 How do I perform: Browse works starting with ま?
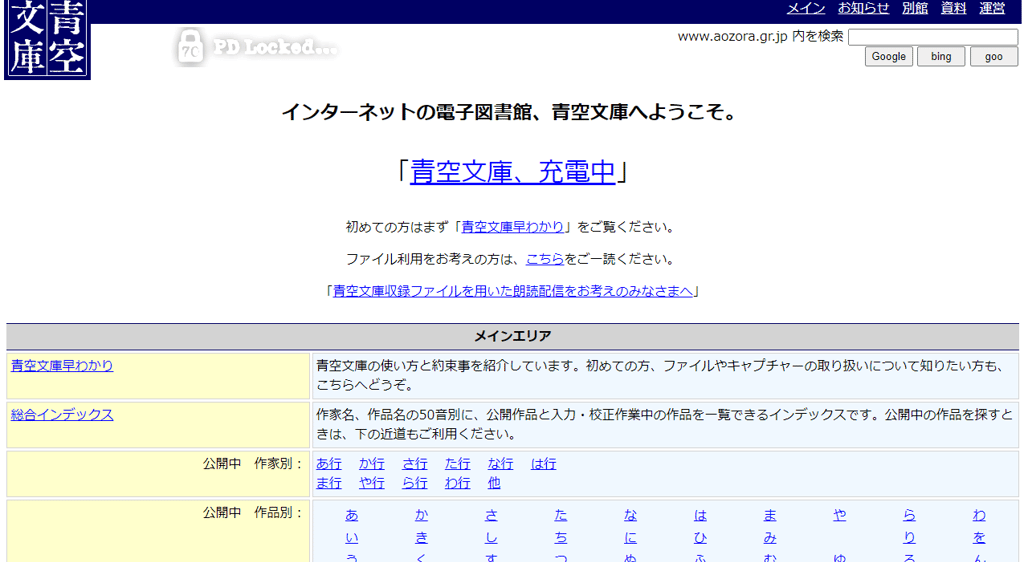[x=770, y=515]
